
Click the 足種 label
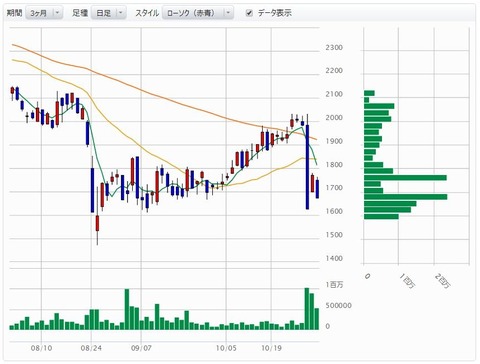(80, 13)
